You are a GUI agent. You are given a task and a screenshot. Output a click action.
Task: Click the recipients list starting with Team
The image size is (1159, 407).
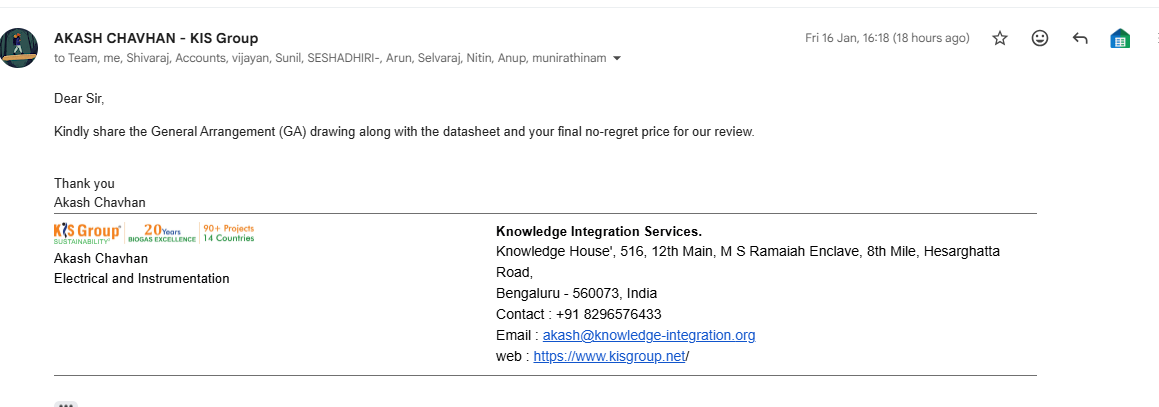point(330,58)
